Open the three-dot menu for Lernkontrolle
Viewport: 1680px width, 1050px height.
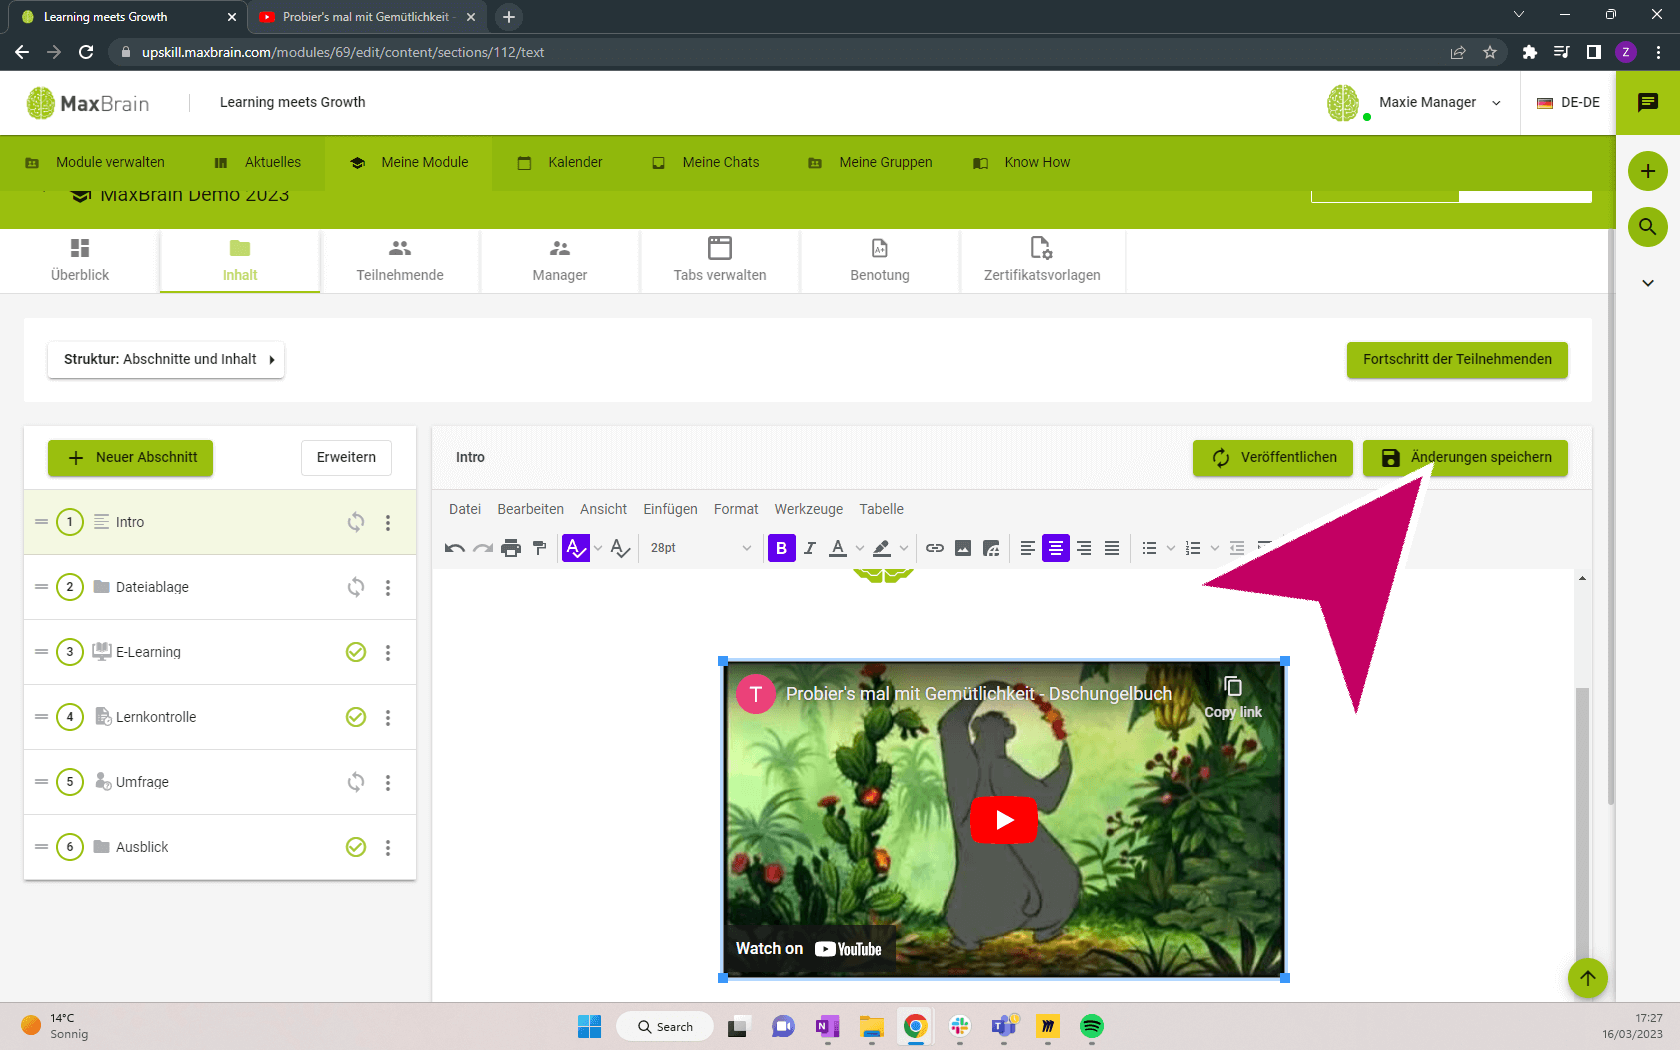[388, 717]
